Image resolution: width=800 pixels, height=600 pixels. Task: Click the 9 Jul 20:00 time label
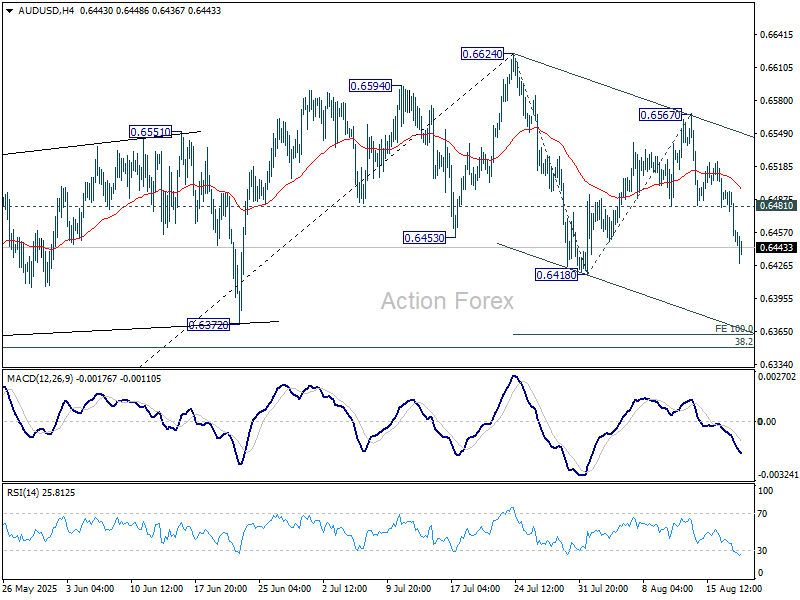[x=408, y=588]
